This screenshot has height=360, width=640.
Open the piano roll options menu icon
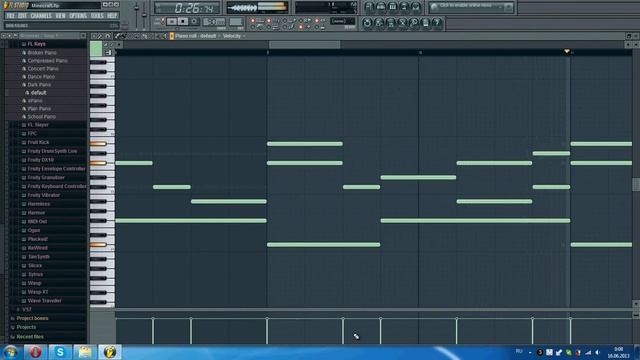coord(94,36)
